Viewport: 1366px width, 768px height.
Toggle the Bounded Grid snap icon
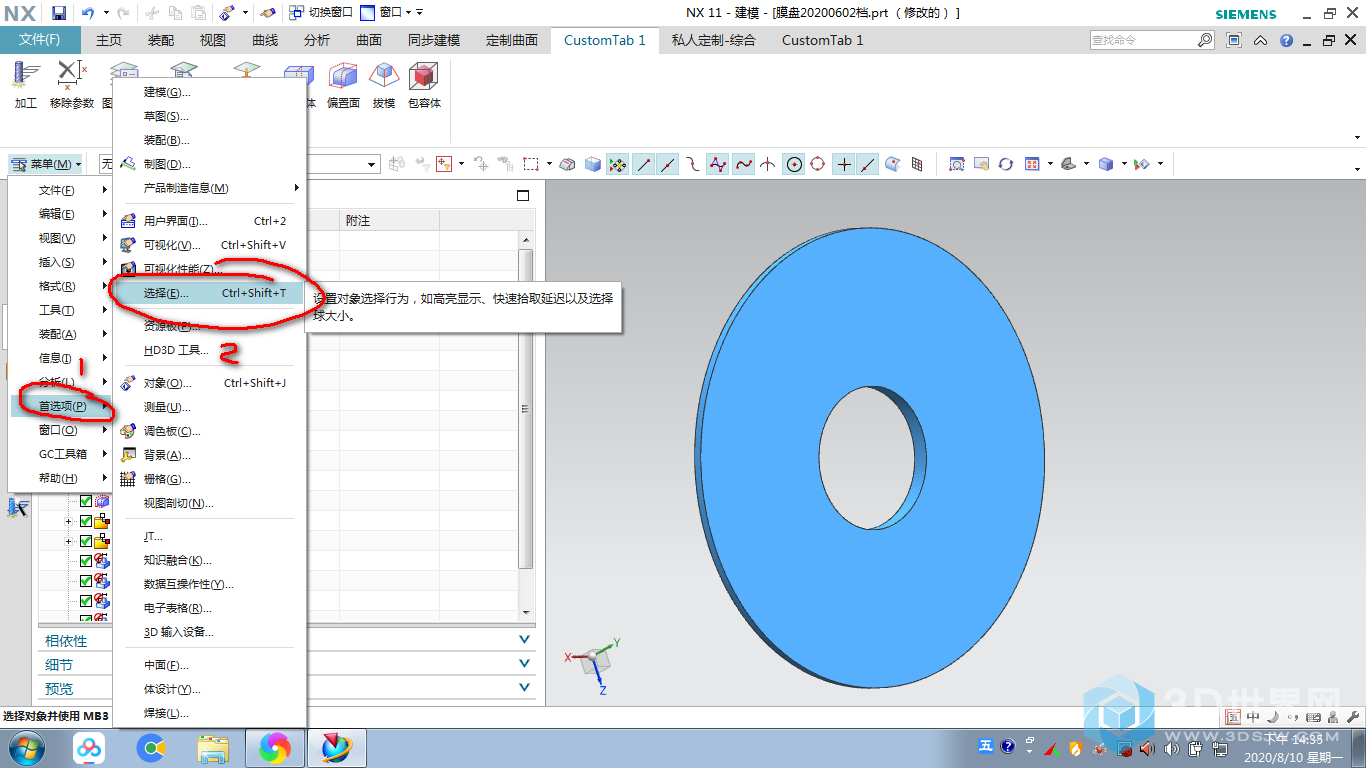pyautogui.click(x=917, y=164)
